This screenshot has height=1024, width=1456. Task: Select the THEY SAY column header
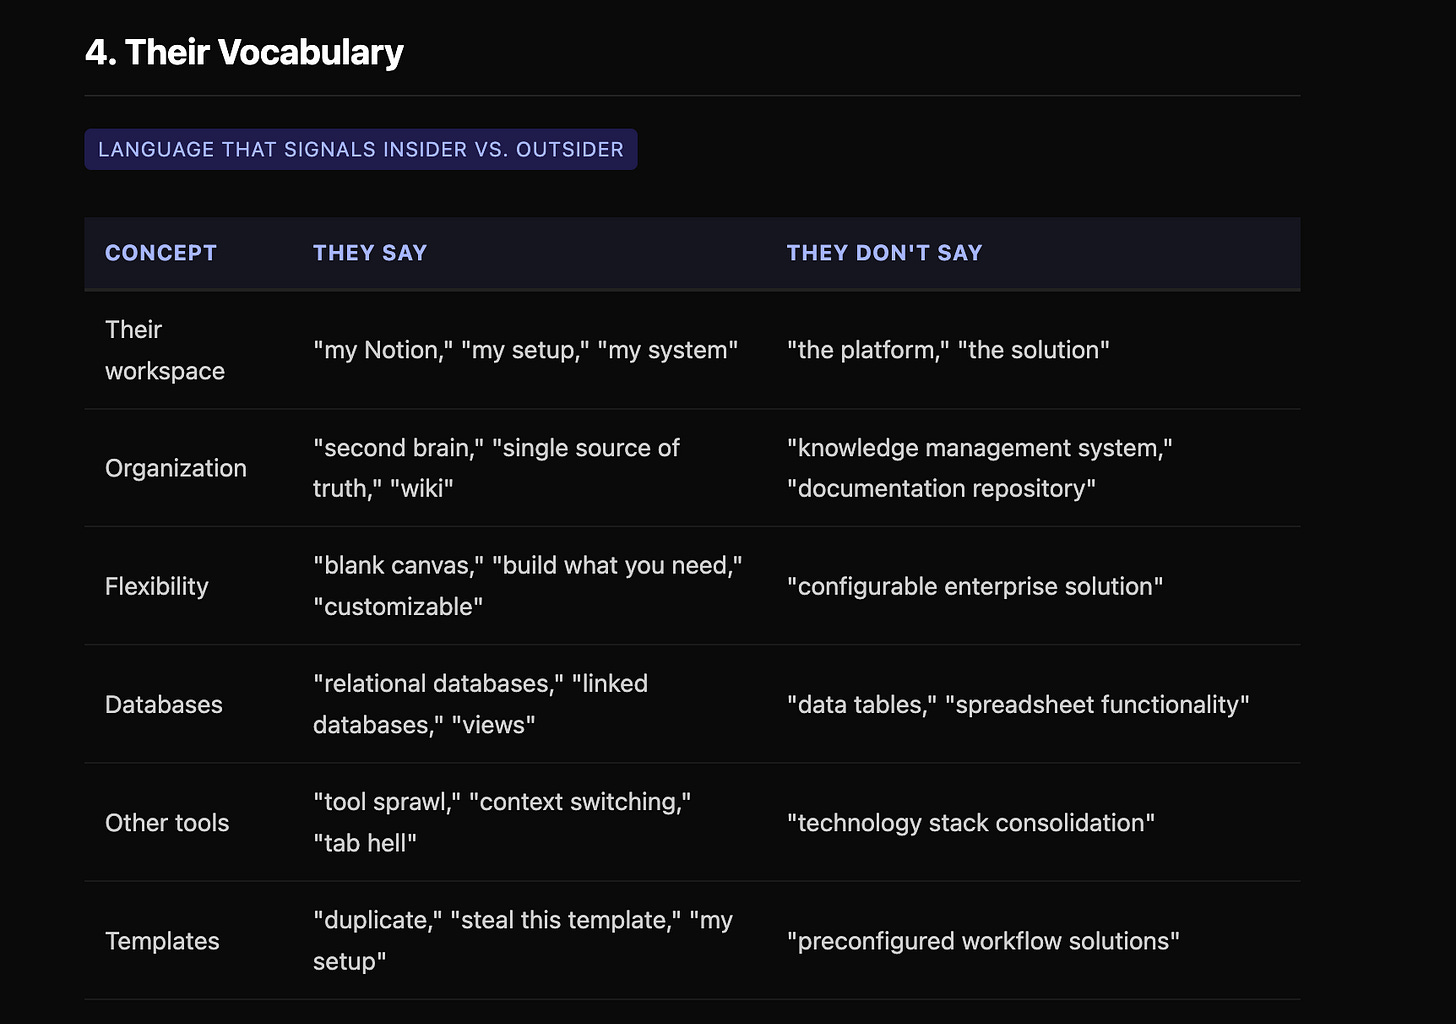[x=370, y=253]
